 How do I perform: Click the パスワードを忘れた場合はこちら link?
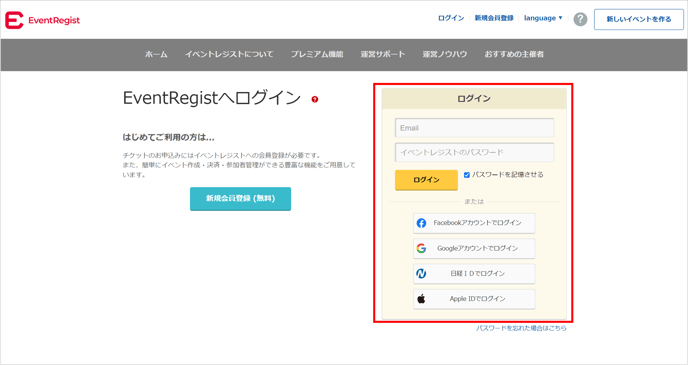point(521,328)
